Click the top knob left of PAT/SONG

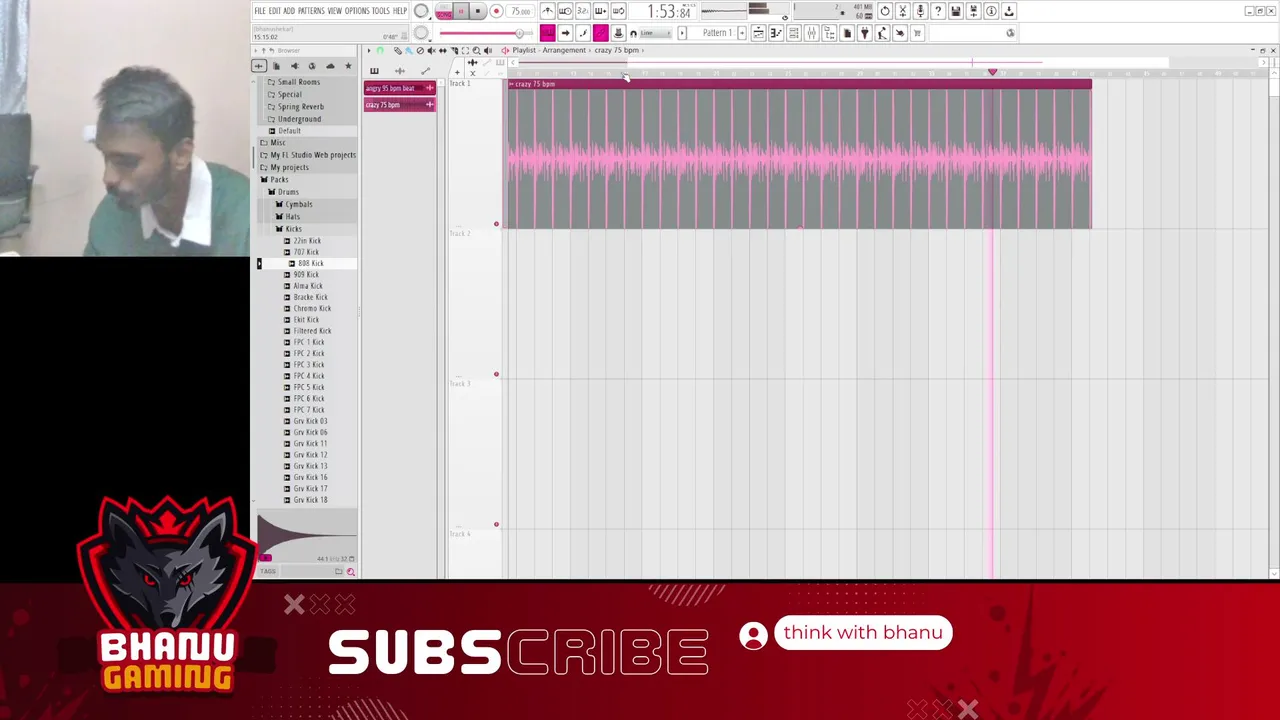tap(421, 11)
